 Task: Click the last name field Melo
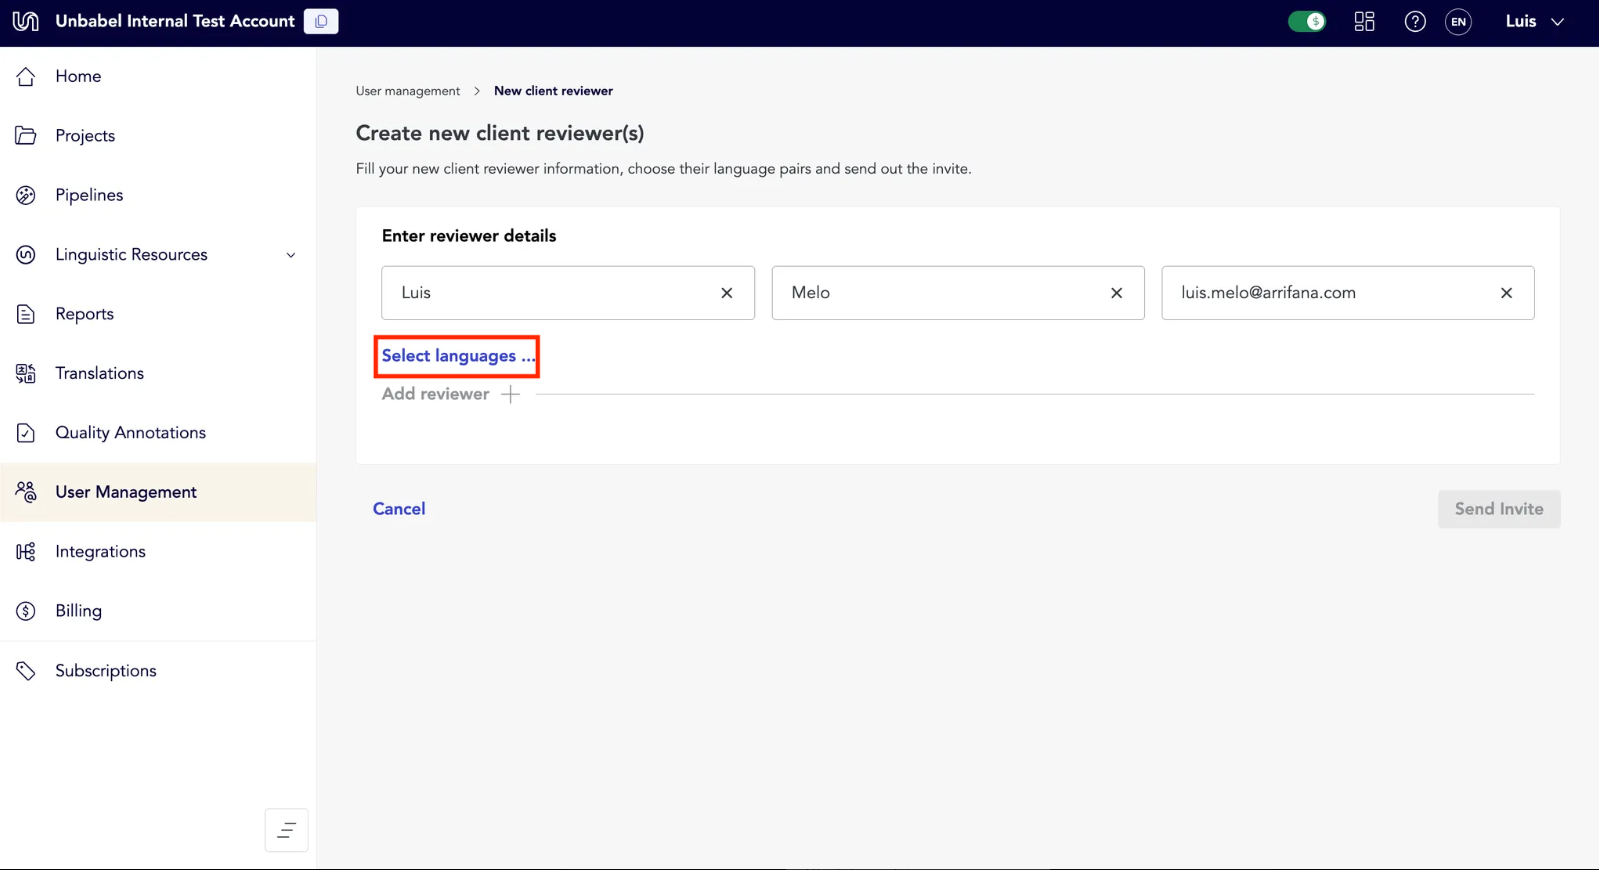point(958,293)
